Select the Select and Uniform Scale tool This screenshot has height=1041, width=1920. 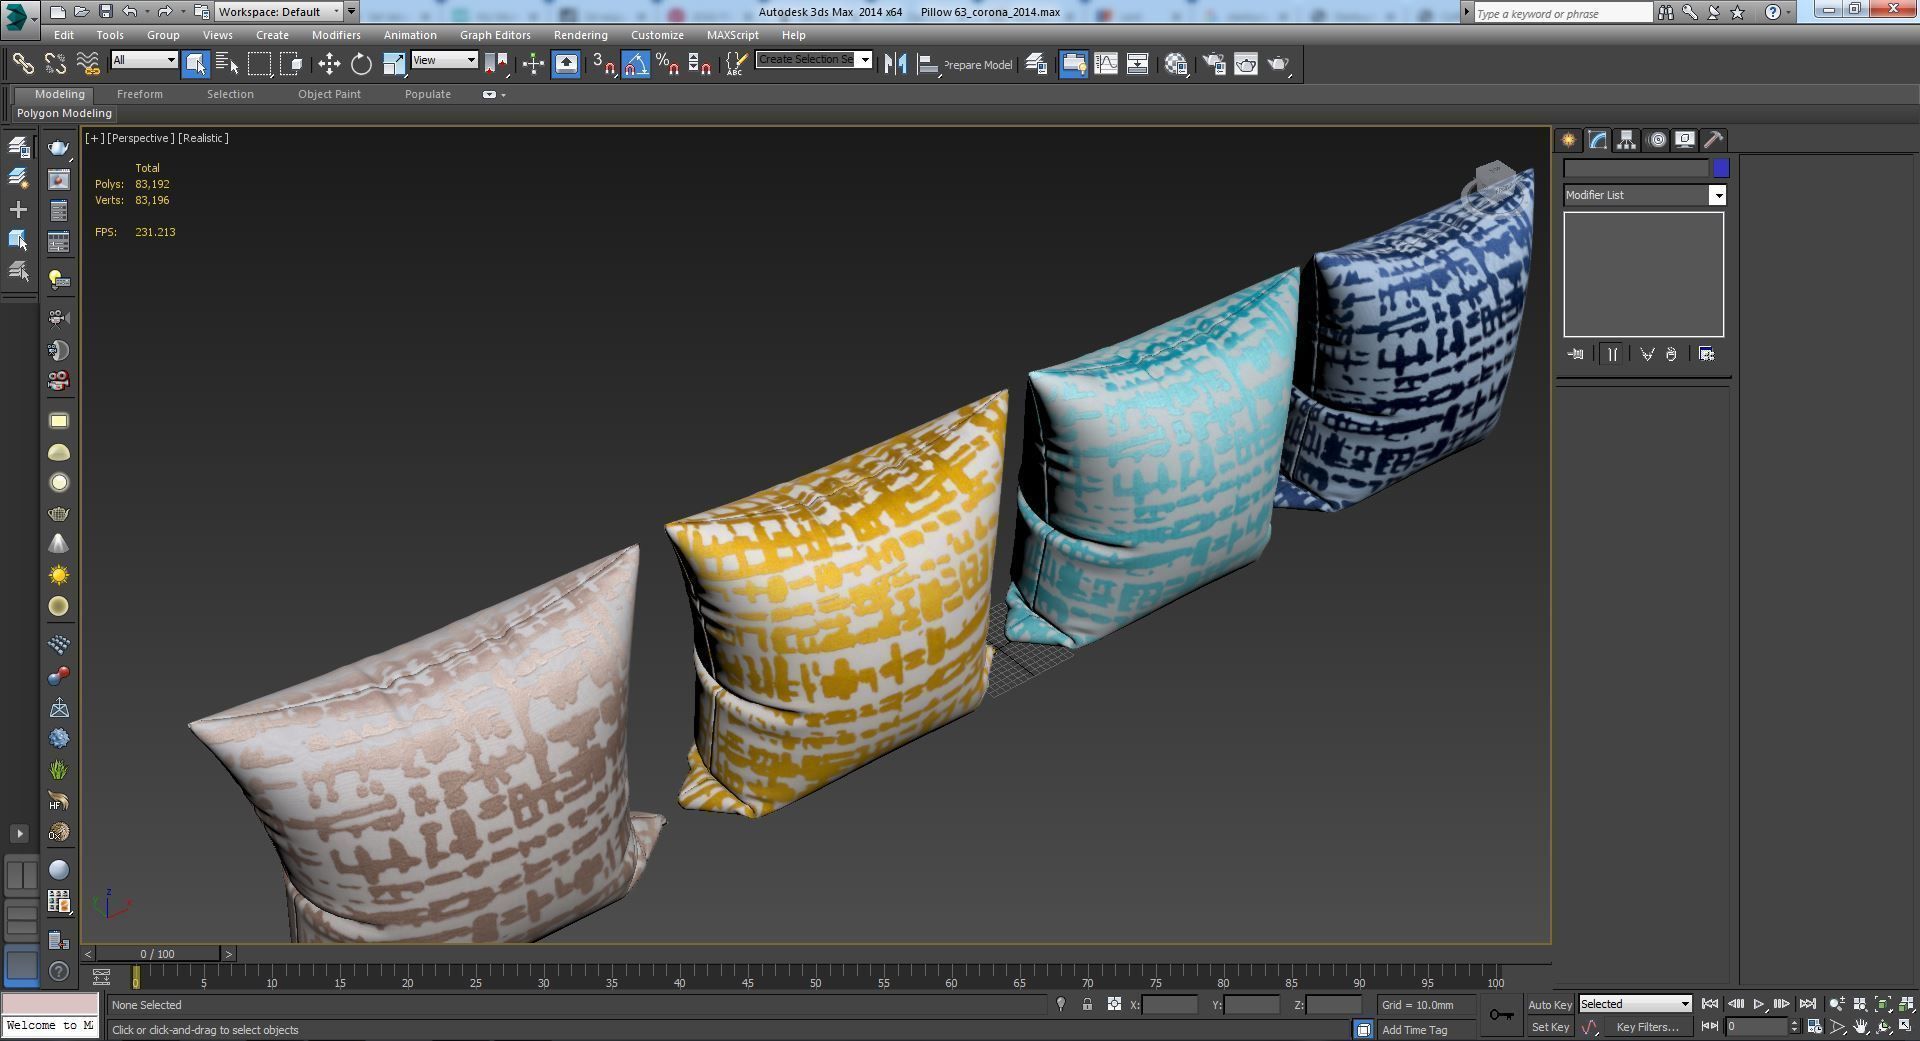tap(393, 64)
